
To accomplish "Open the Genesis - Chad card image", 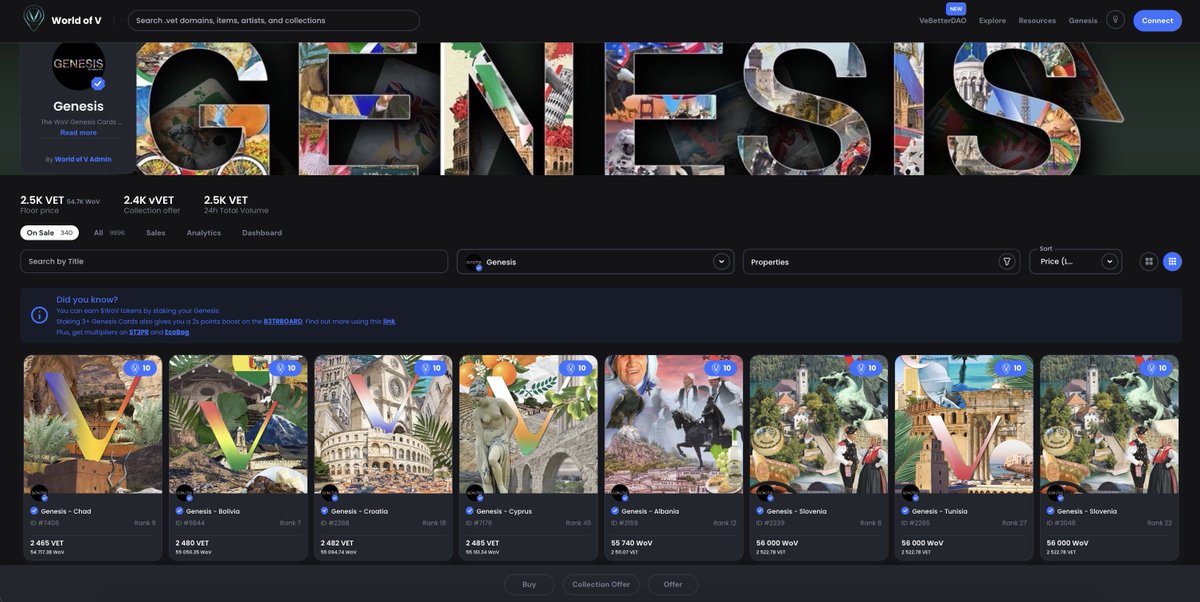I will coord(93,424).
